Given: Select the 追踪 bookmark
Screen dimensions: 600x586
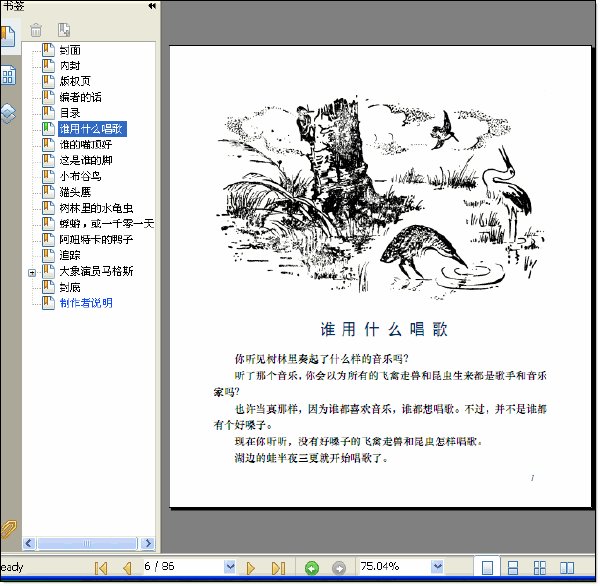Looking at the screenshot, I should [70, 255].
